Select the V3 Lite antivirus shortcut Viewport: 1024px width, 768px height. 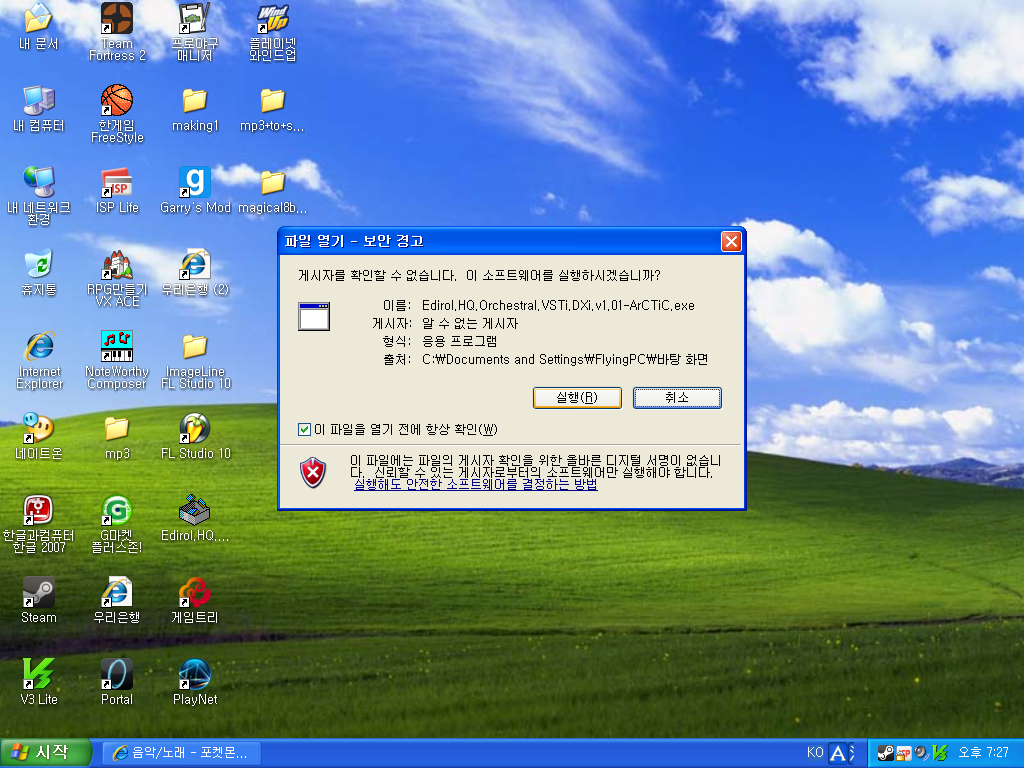coord(39,682)
